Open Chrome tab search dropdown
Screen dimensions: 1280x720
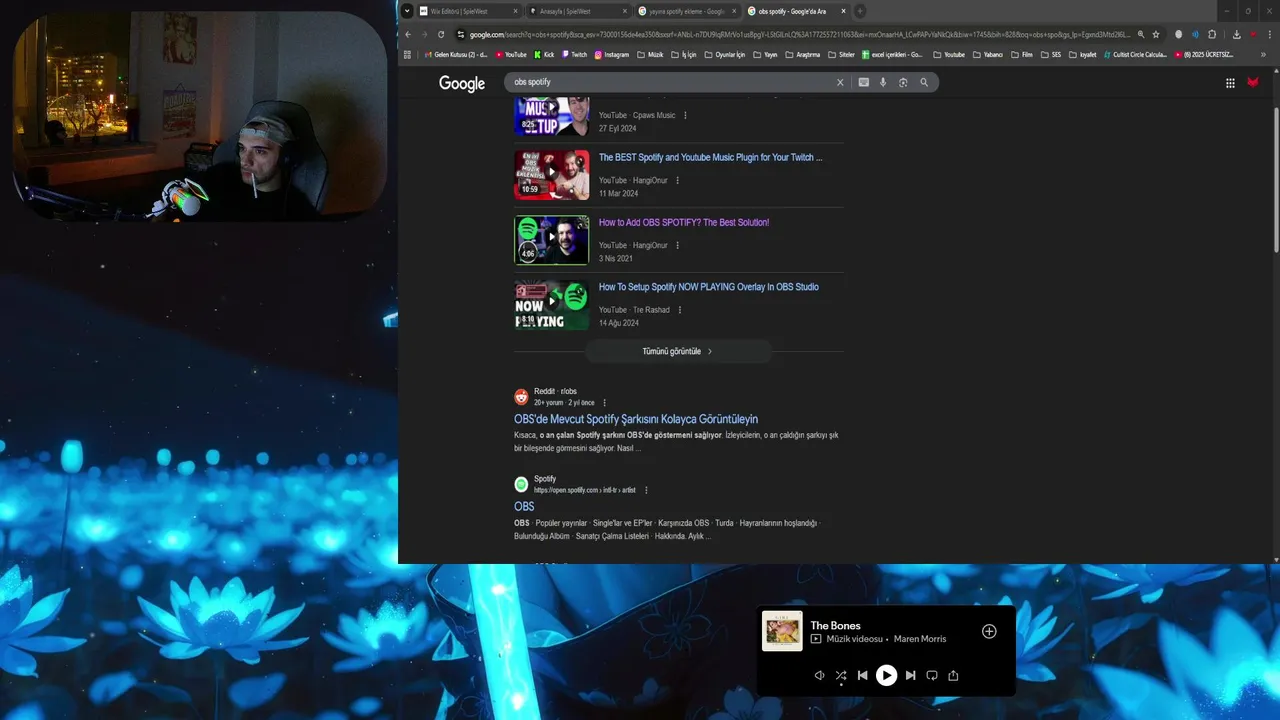point(407,11)
